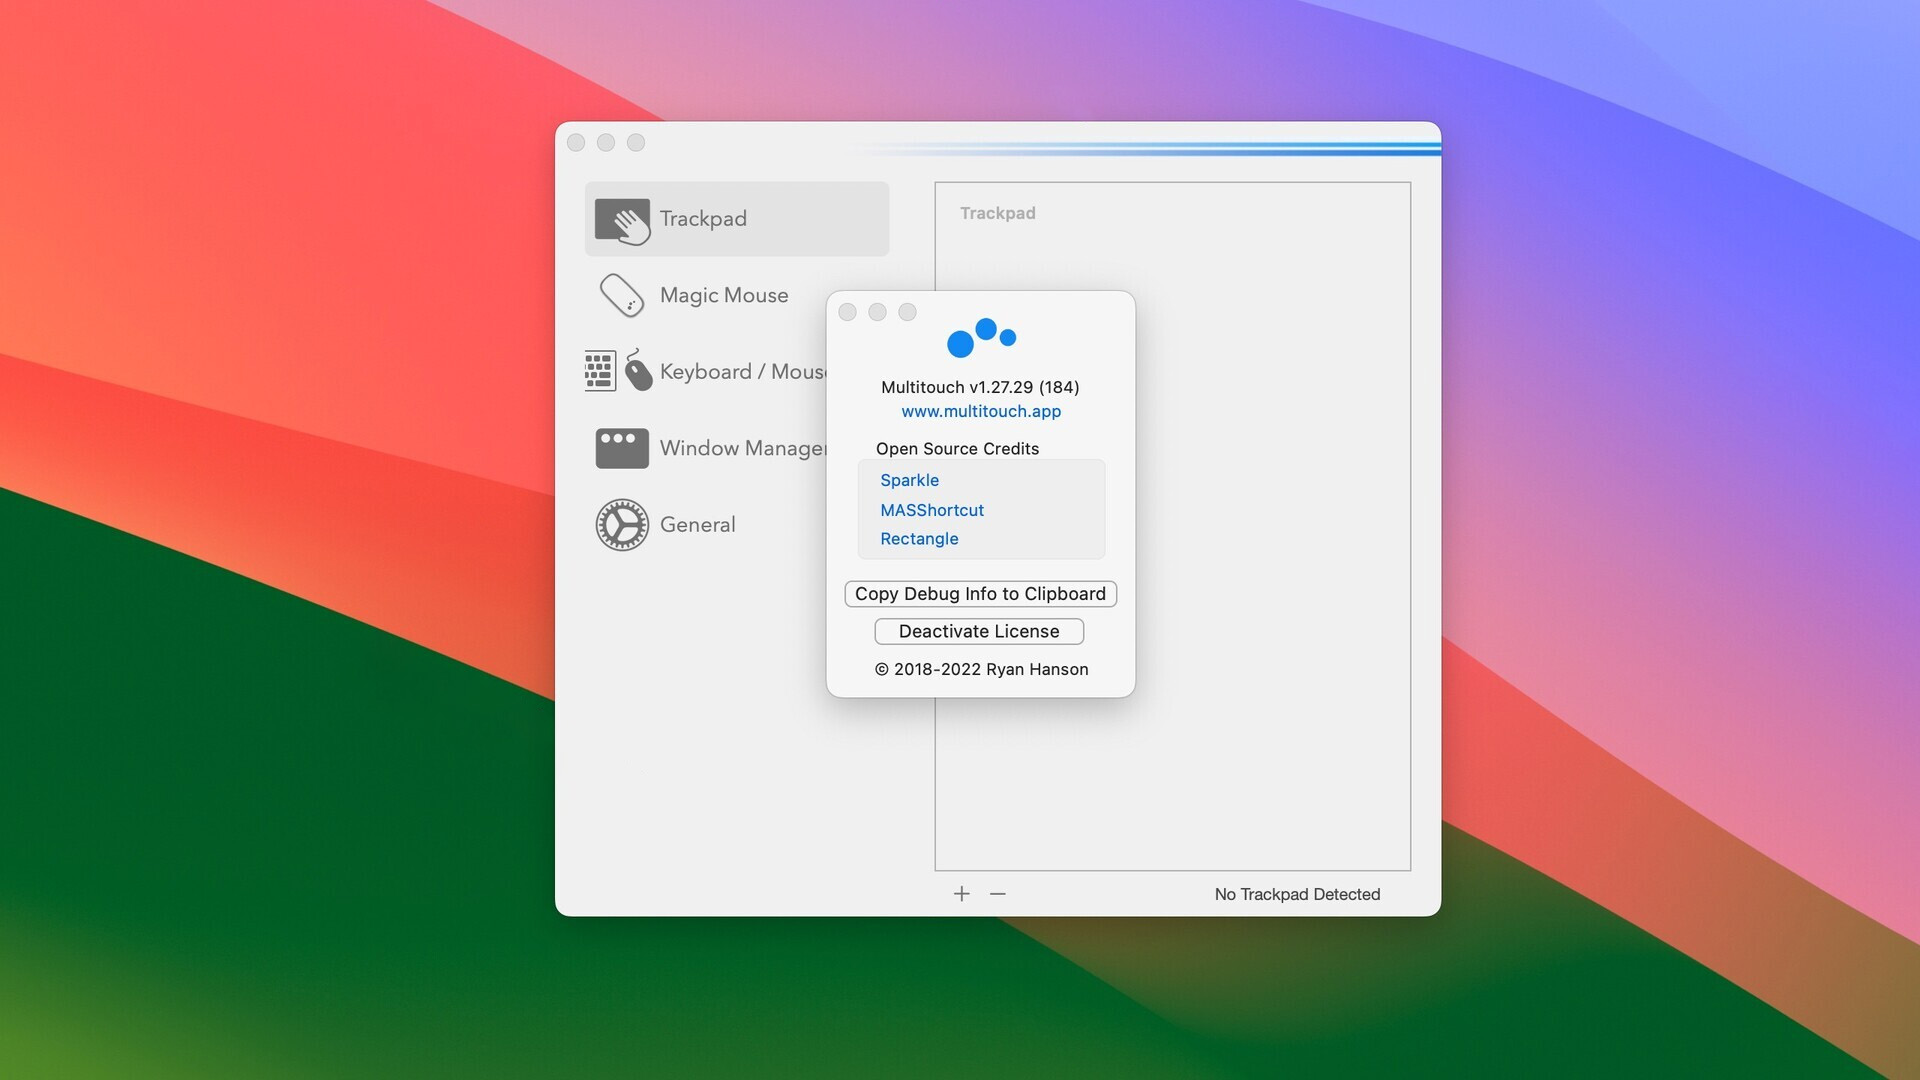Screen dimensions: 1920x1080
Task: Open the Sparkle credits link
Action: pos(909,480)
